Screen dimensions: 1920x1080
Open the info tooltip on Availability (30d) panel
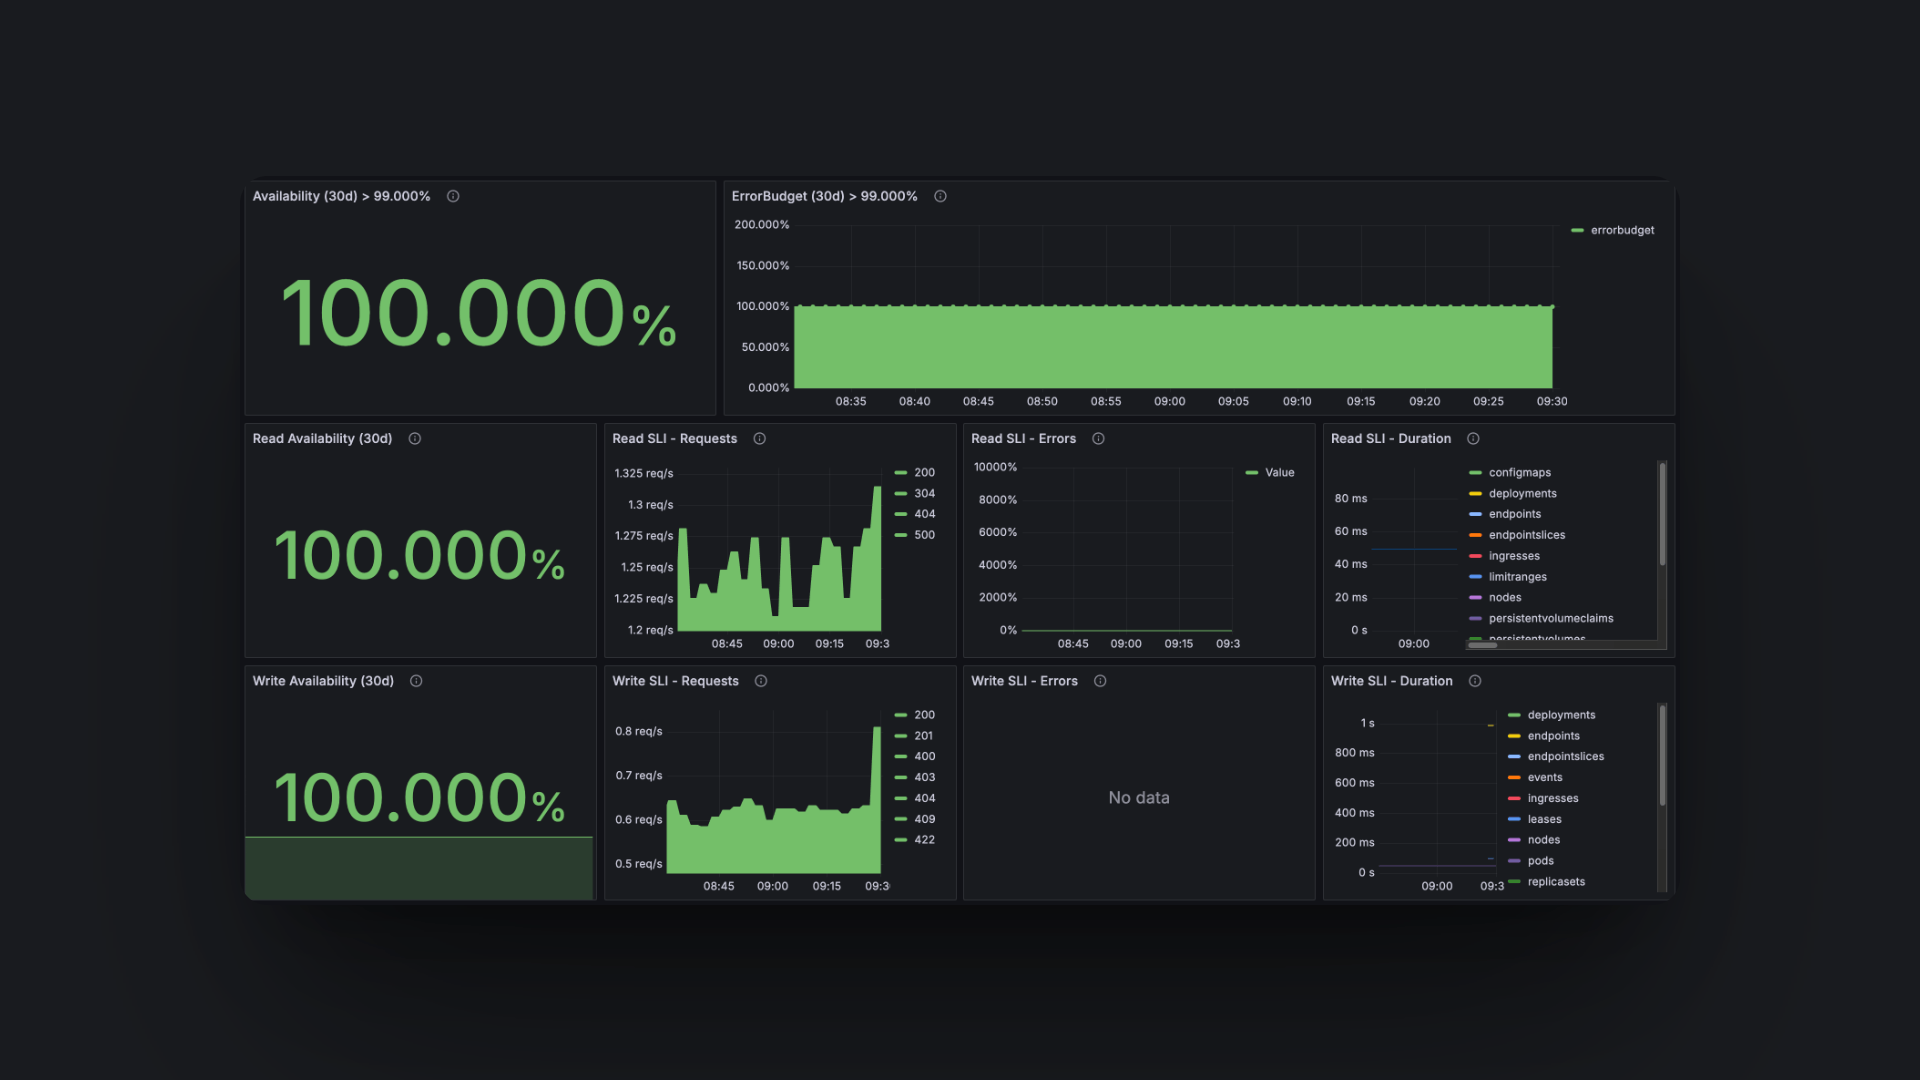452,196
